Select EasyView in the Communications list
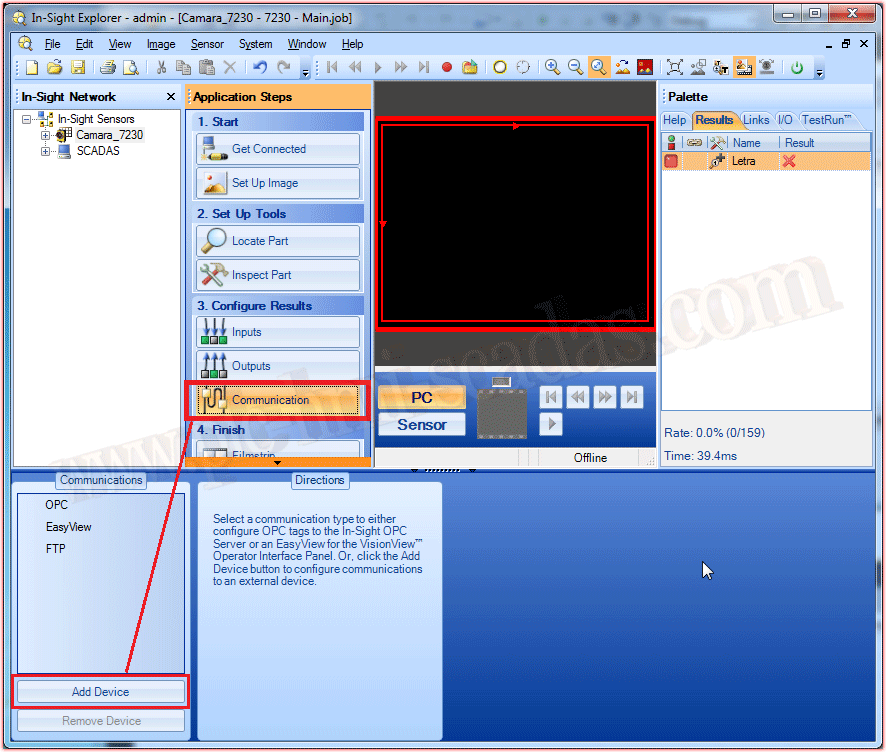The height and width of the screenshot is (752, 886). (x=68, y=527)
